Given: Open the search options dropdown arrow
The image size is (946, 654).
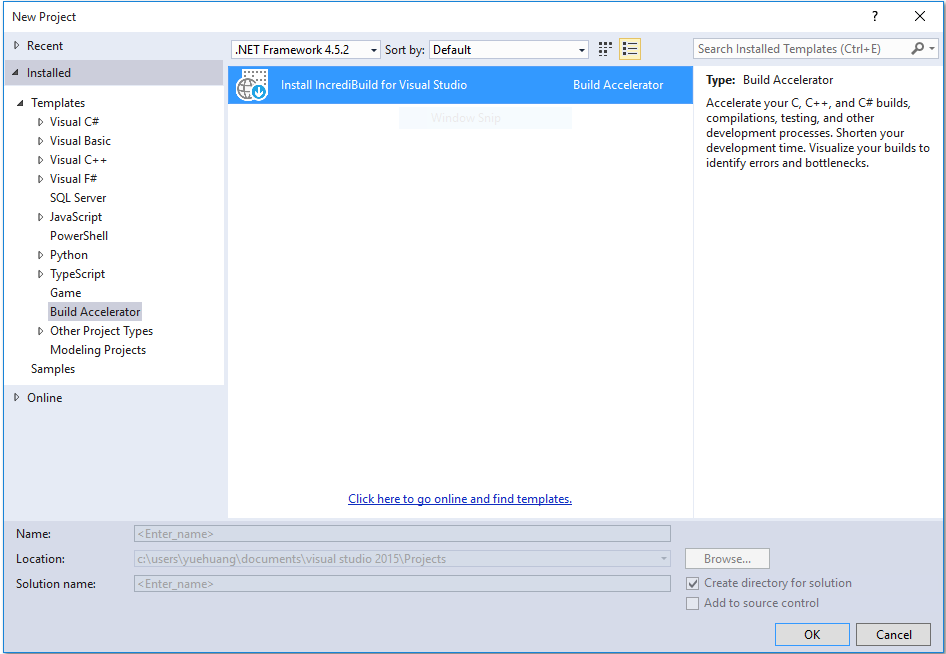Looking at the screenshot, I should point(932,48).
